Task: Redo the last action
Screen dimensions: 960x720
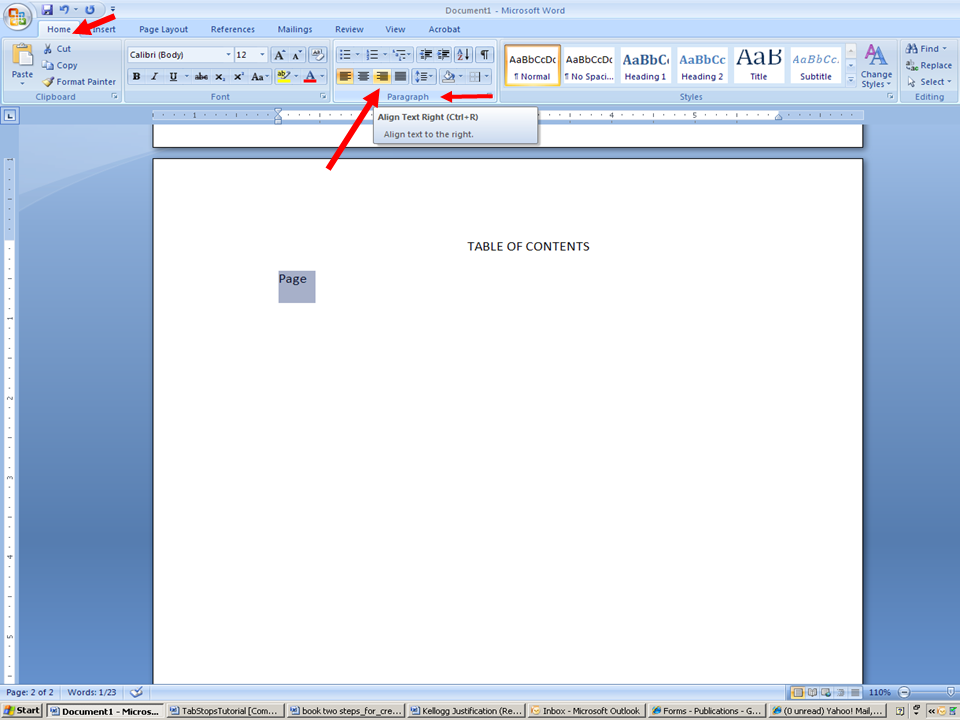Action: click(x=90, y=9)
